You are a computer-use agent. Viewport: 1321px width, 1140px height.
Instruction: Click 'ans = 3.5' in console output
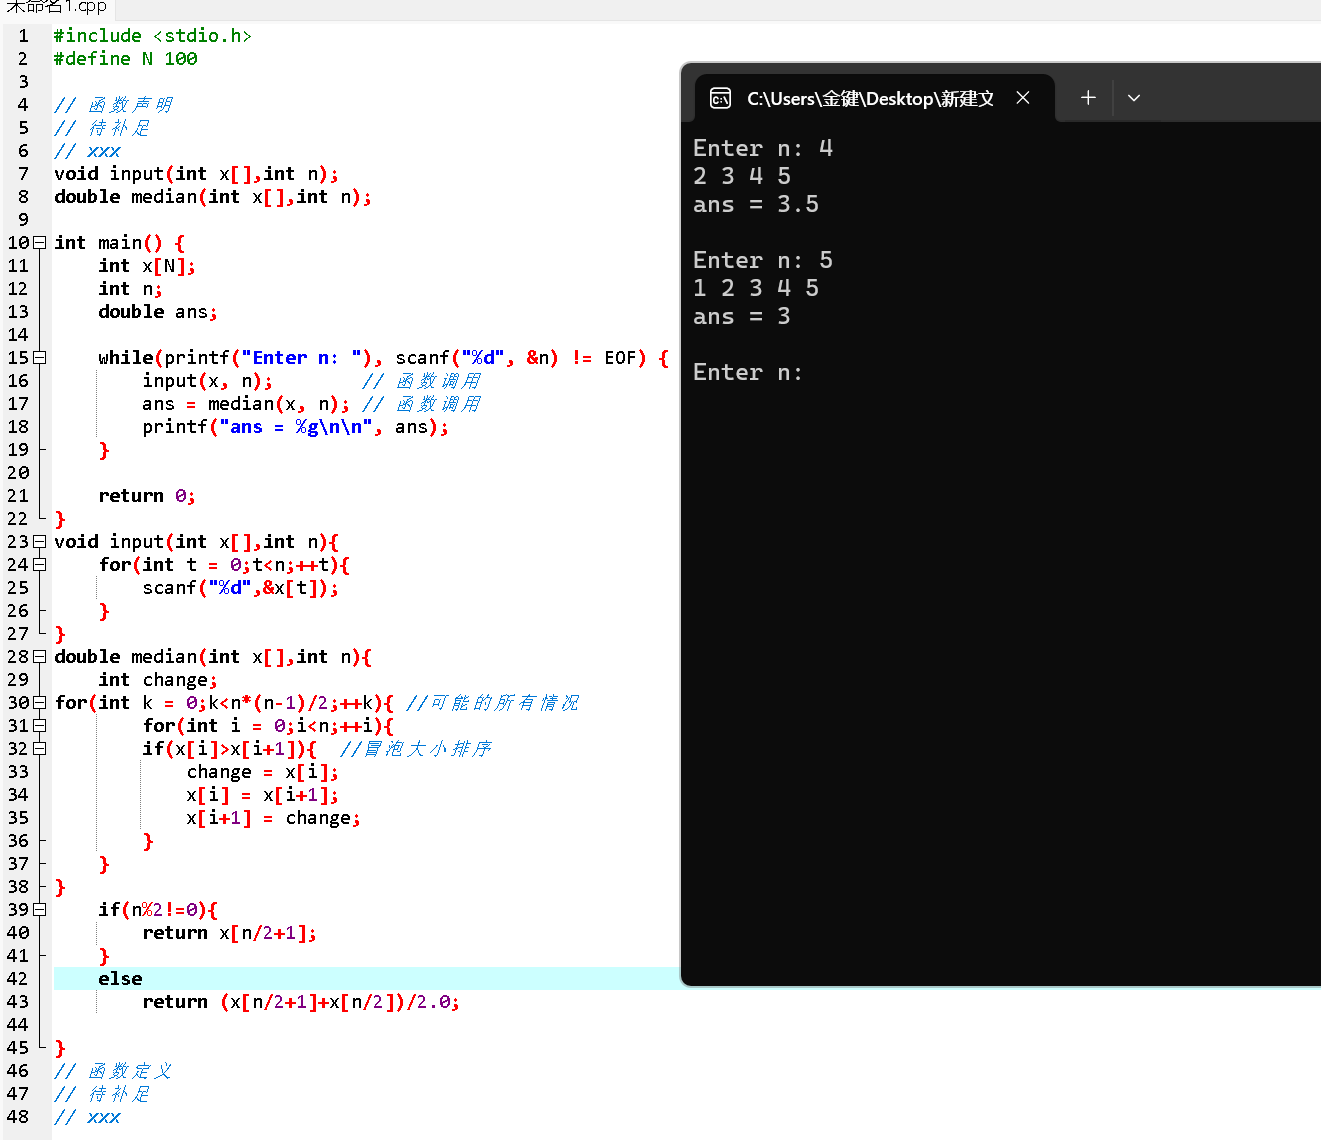756,204
